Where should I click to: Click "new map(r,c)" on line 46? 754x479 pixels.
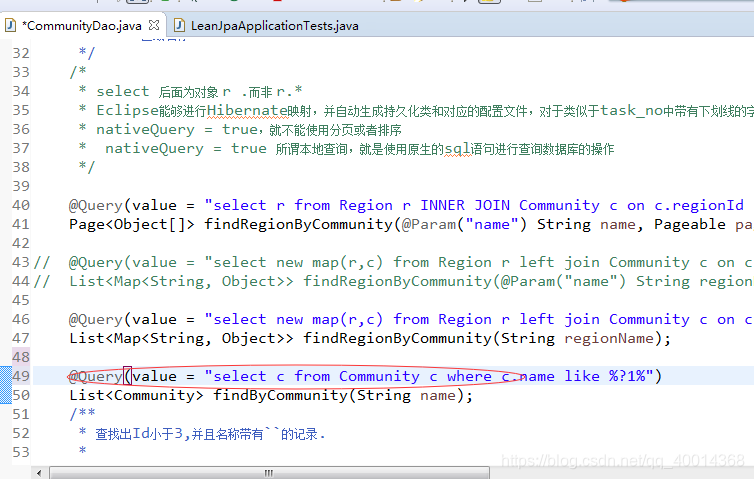click(x=329, y=319)
